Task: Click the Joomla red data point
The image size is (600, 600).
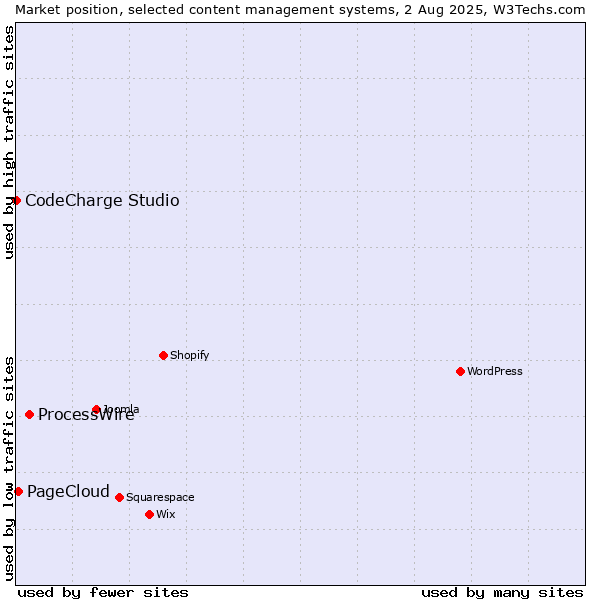Action: pos(96,409)
